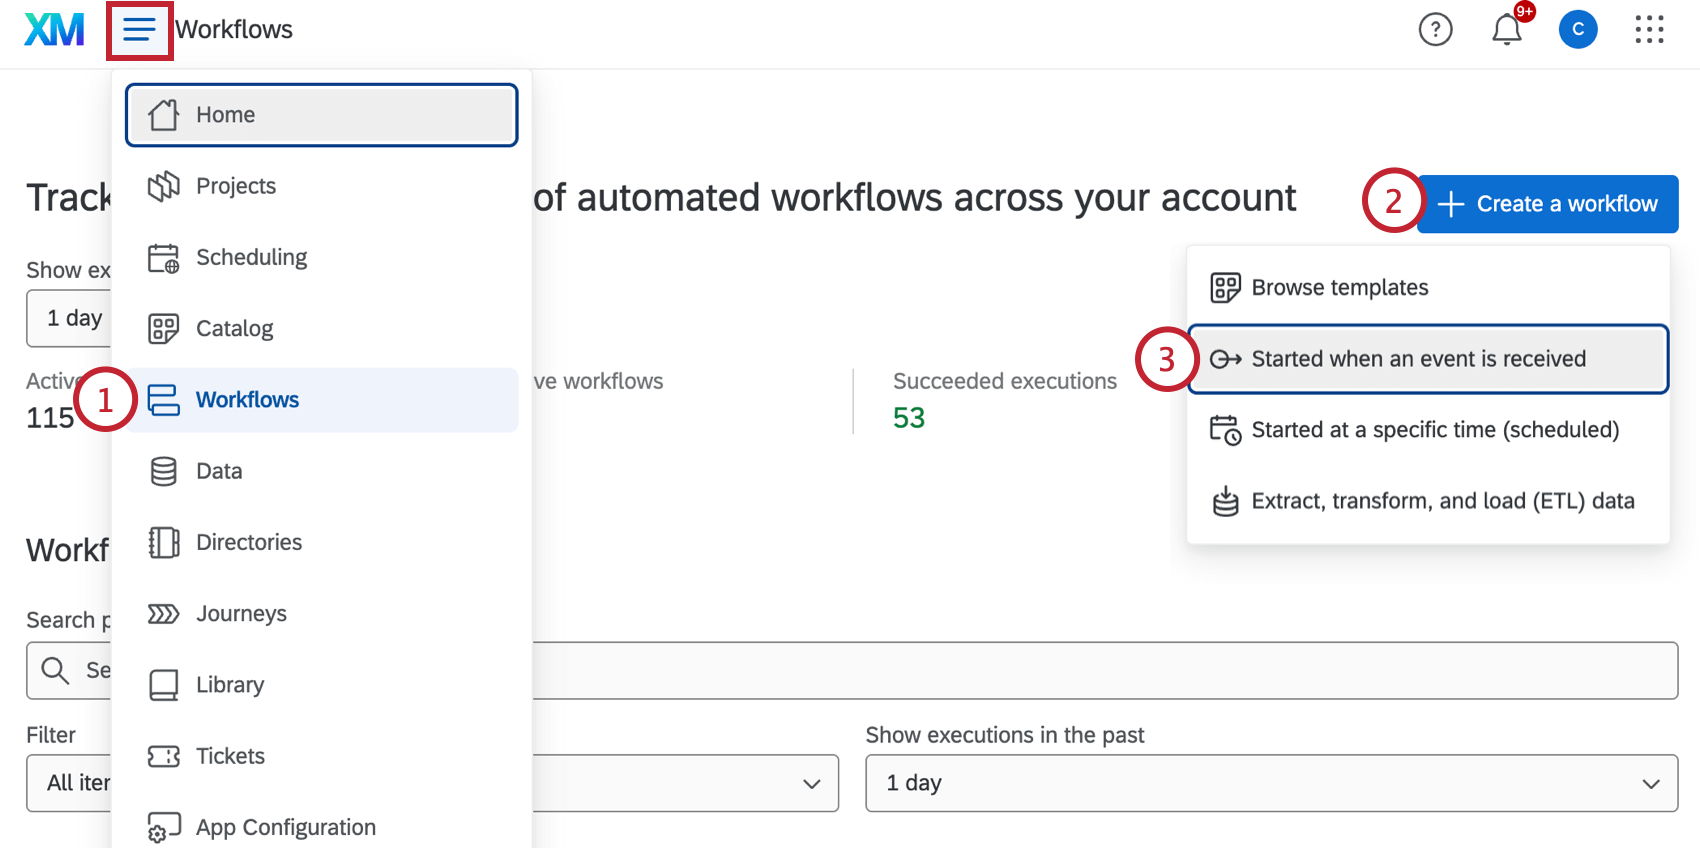Click the user account avatar
The height and width of the screenshot is (848, 1700).
[1578, 30]
